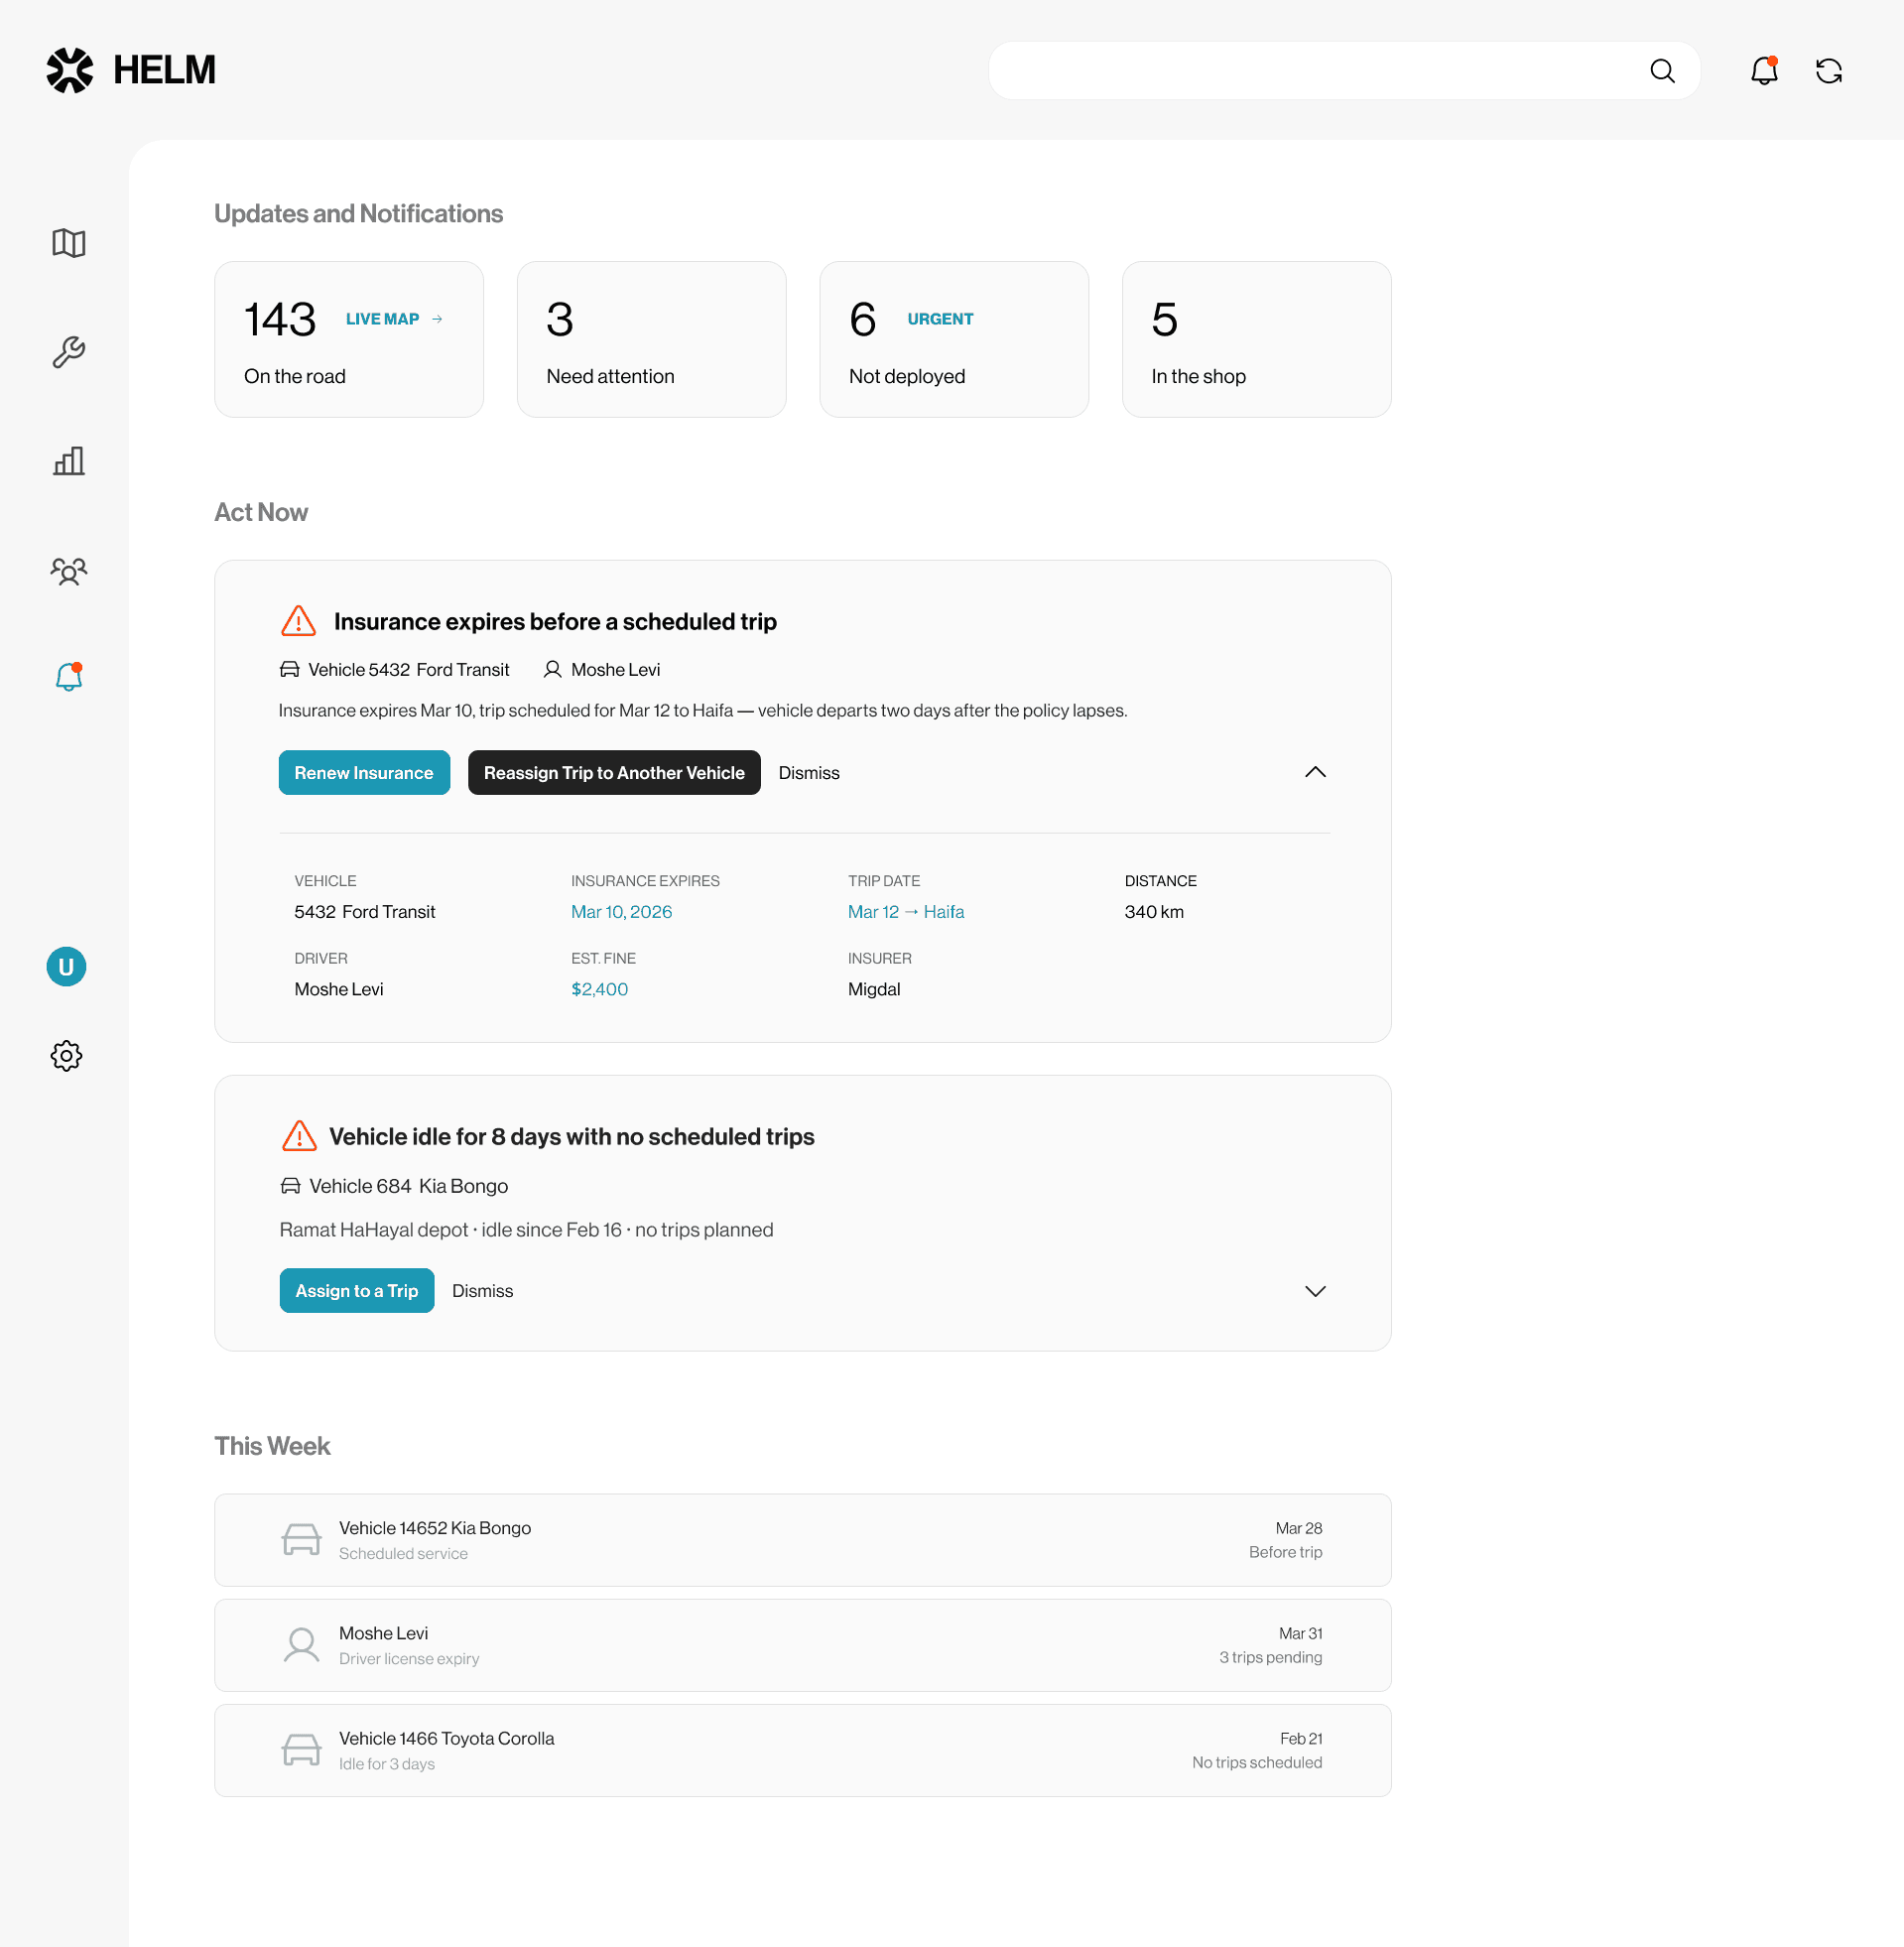Click Vehicle 5432 Ford Transit in alert header
This screenshot has height=1947, width=1904.
[x=408, y=670]
